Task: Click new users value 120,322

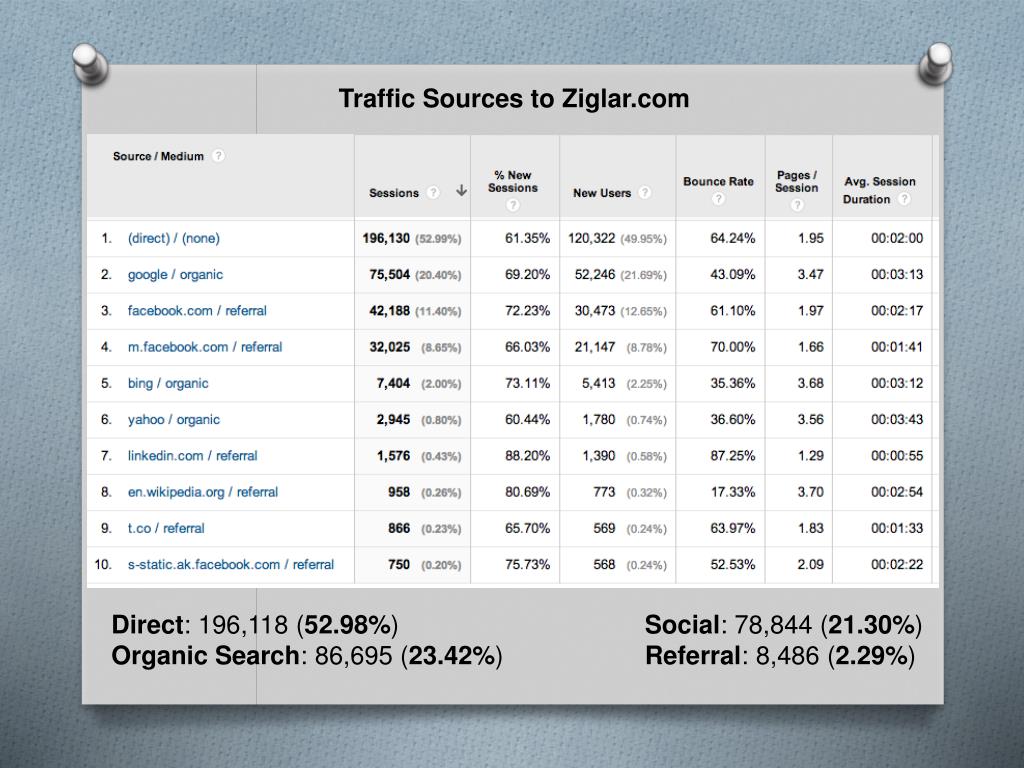Action: (592, 238)
